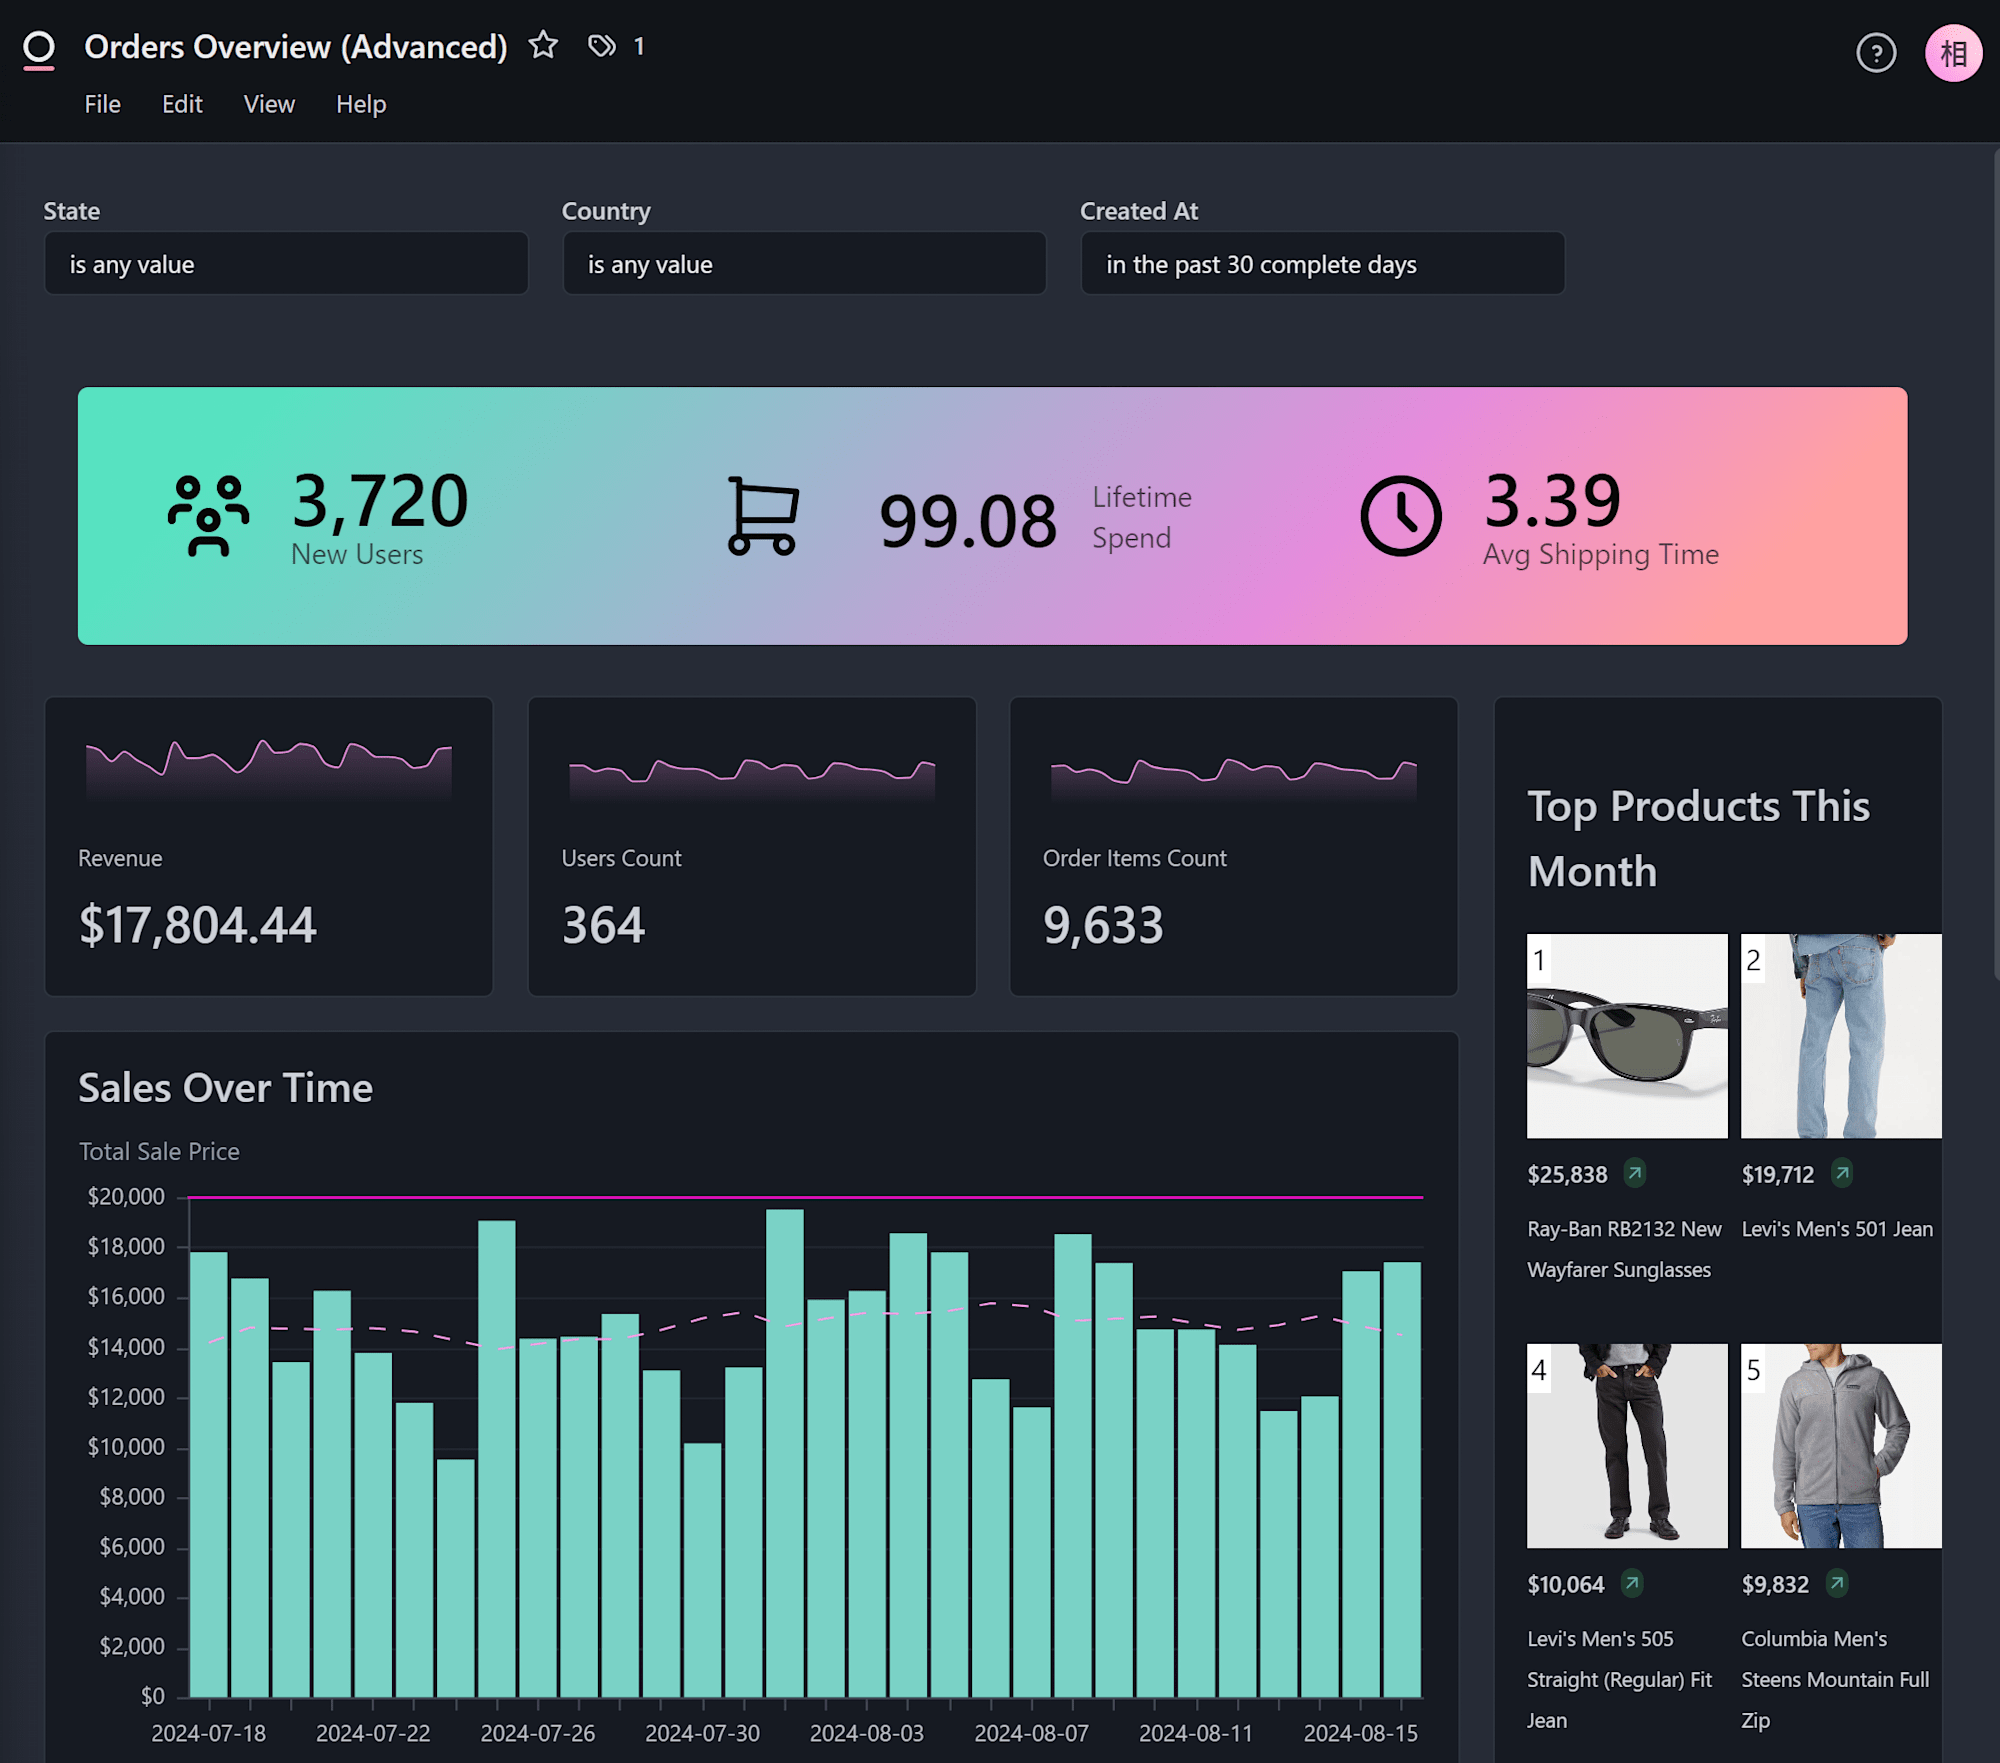The image size is (2000, 1763).
Task: Click the bar above the 2024-07-18 date label
Action: (209, 1474)
